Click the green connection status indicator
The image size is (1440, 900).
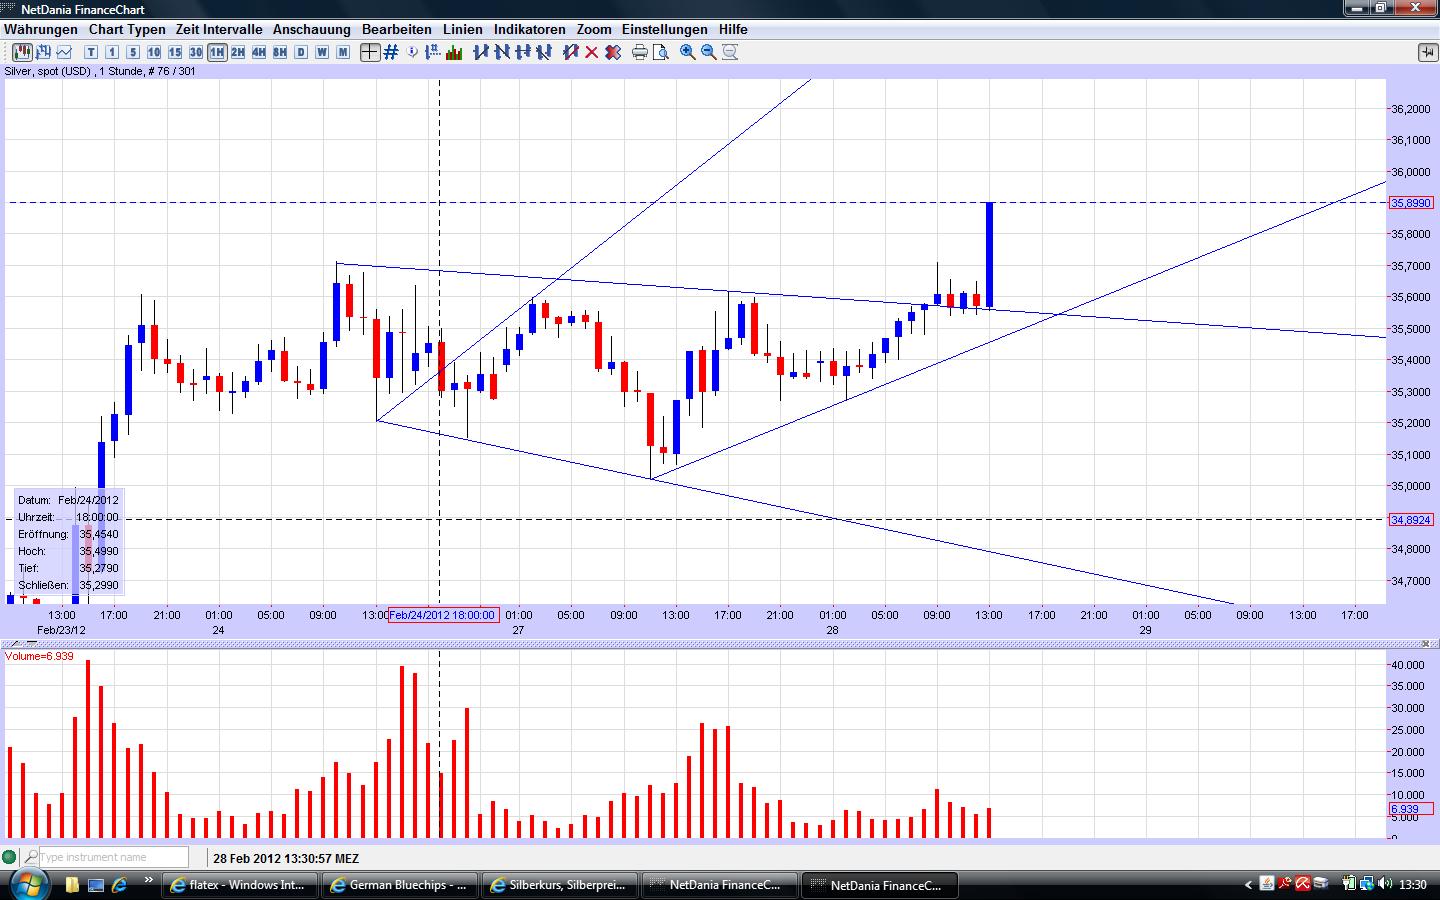[10, 857]
